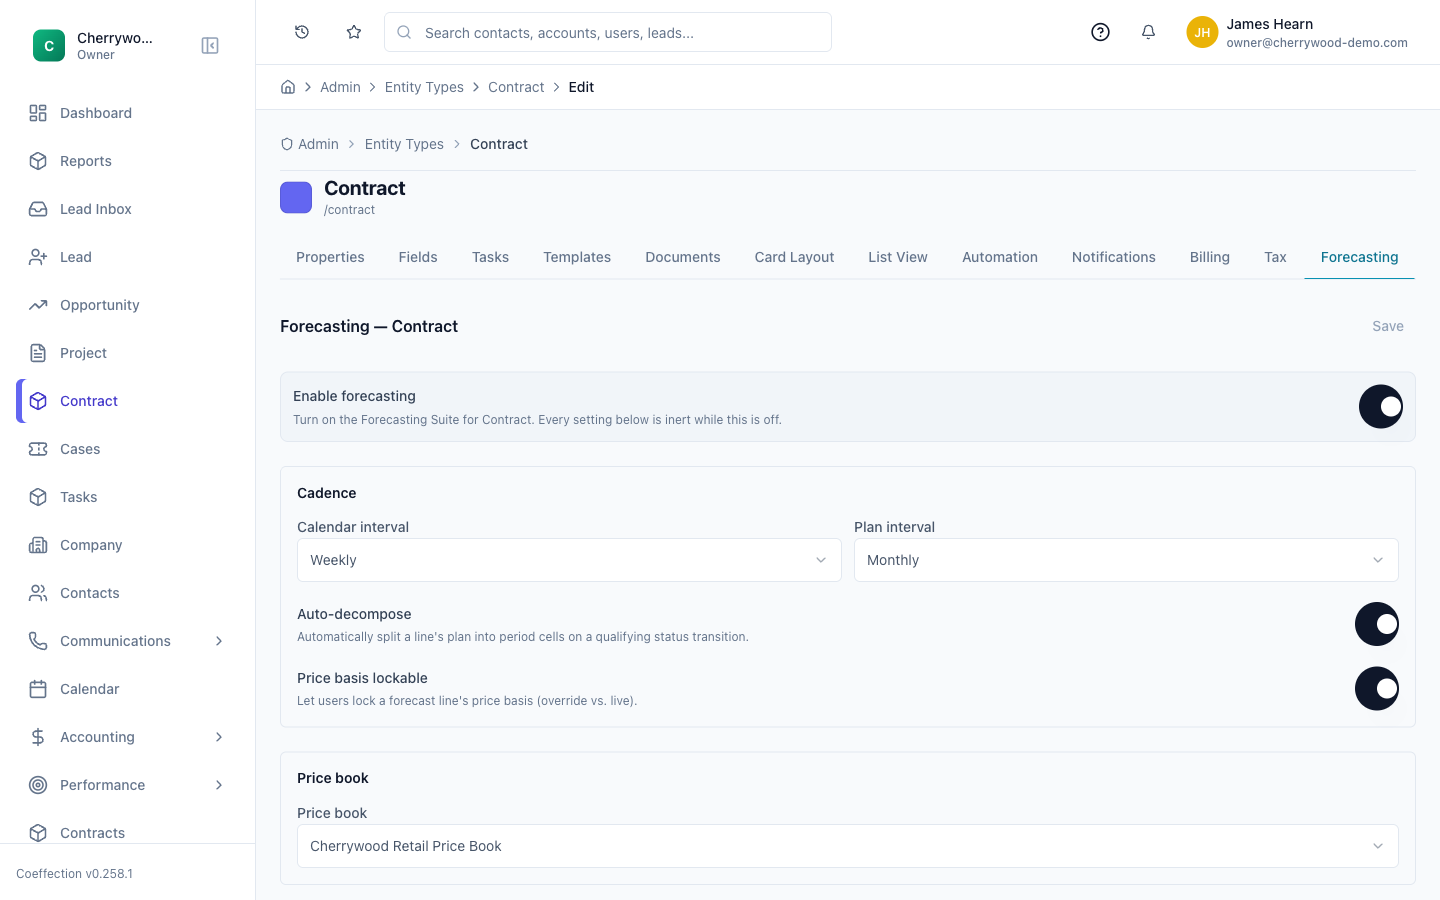
Task: Click the Contracts cube icon
Action: (x=38, y=833)
